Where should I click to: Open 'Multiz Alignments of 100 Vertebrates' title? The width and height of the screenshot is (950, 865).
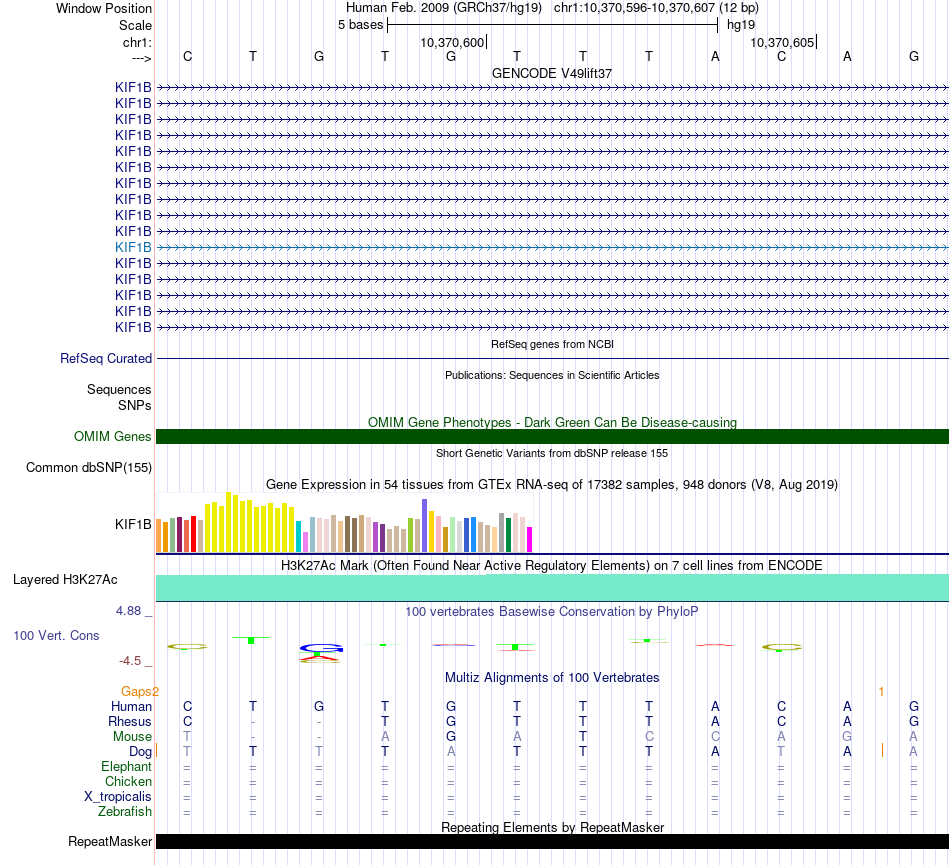[552, 677]
